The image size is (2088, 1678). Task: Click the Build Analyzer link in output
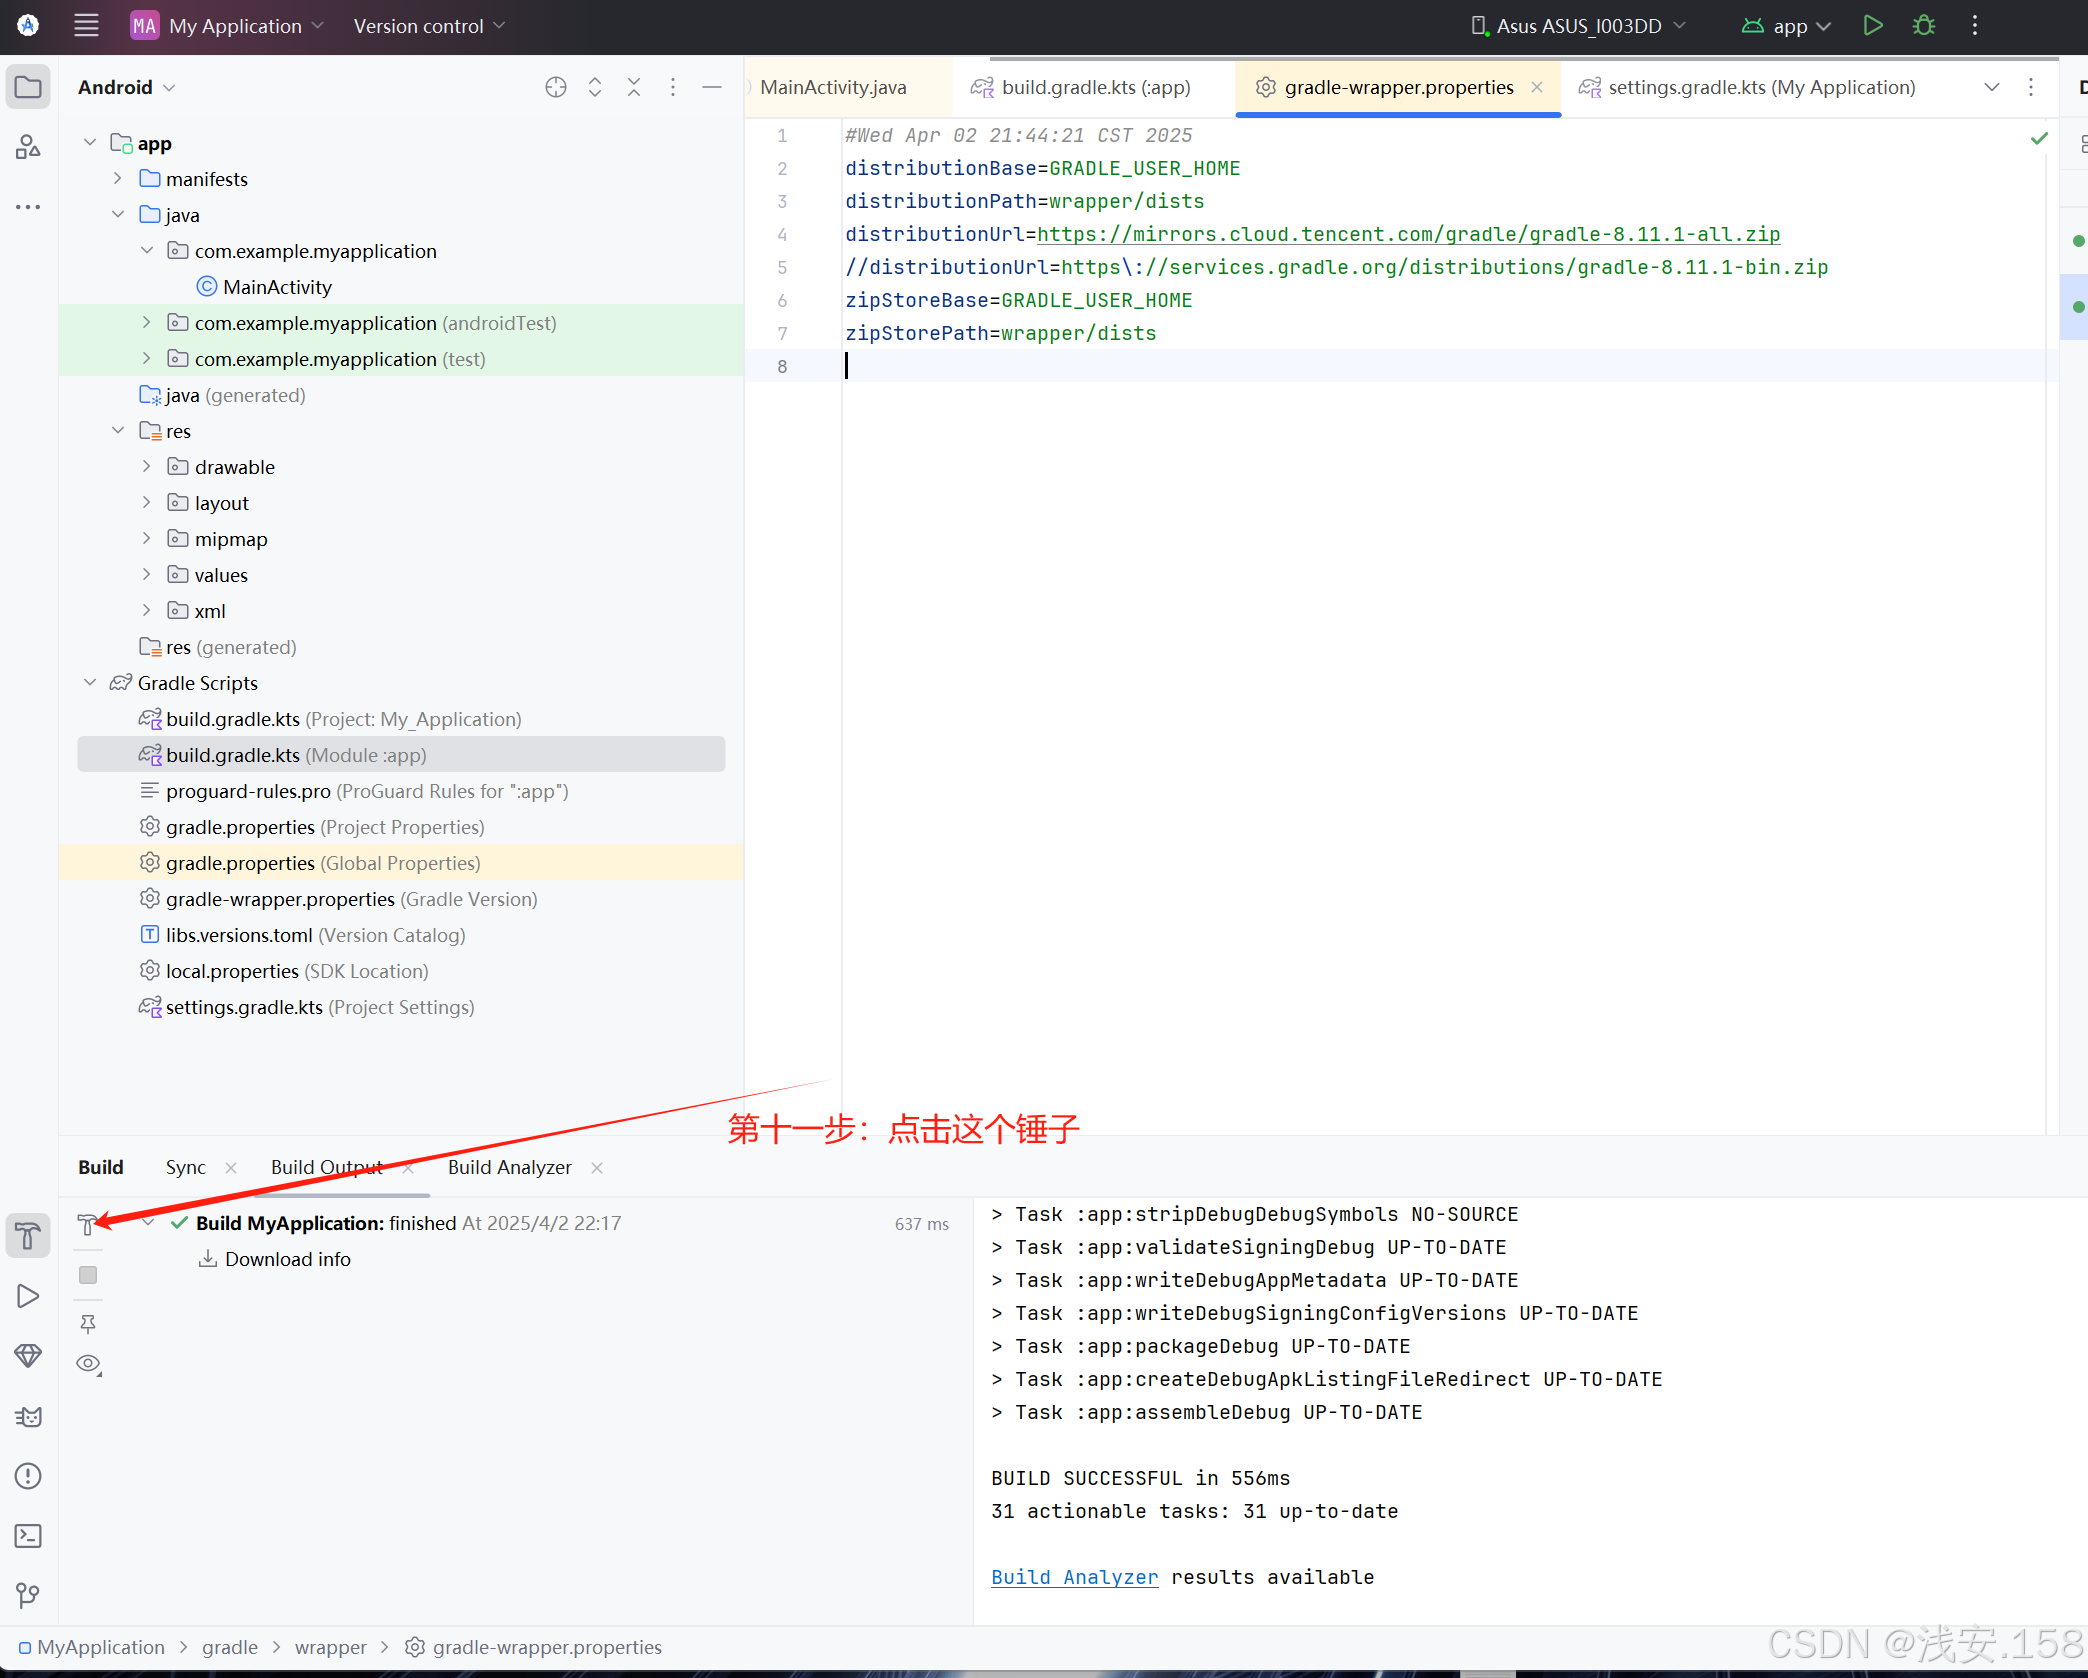1074,1577
